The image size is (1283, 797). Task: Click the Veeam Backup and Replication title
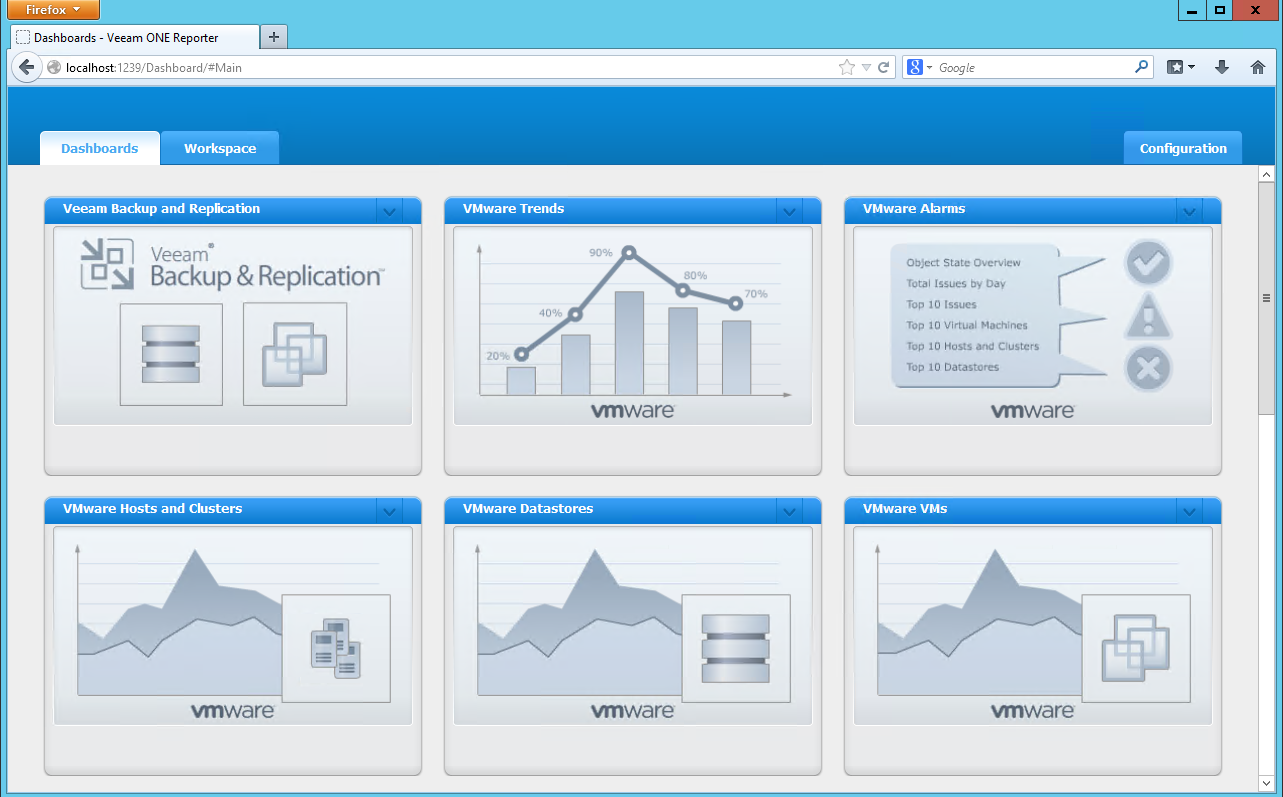[161, 209]
